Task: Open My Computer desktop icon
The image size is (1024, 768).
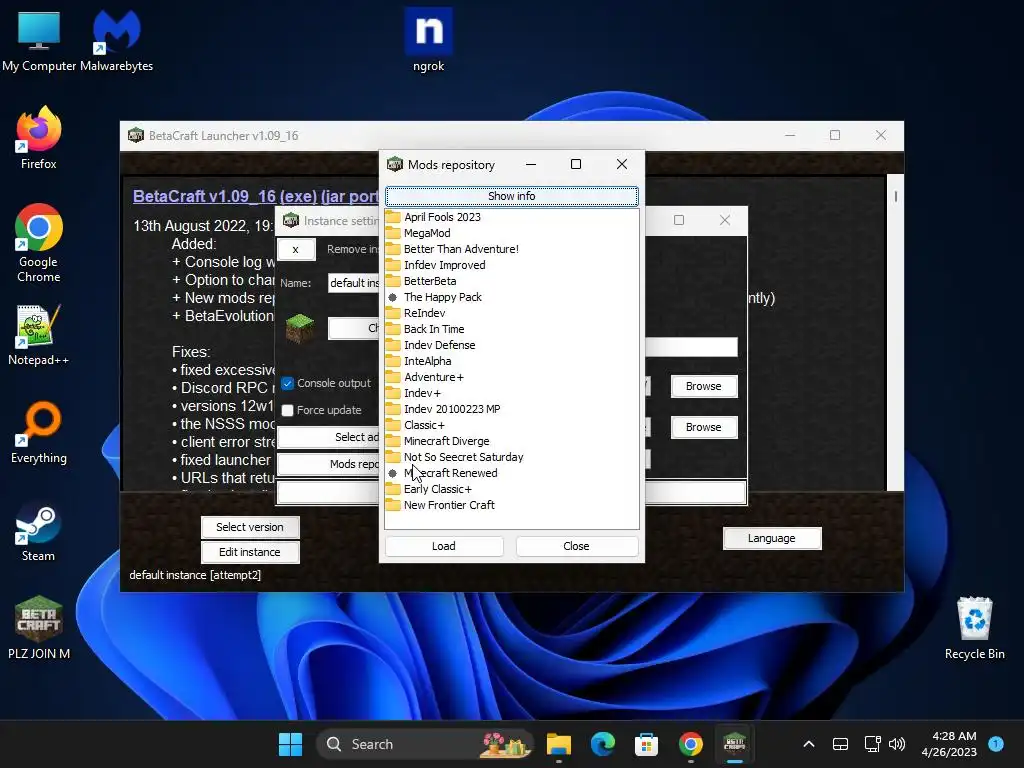Action: [39, 41]
